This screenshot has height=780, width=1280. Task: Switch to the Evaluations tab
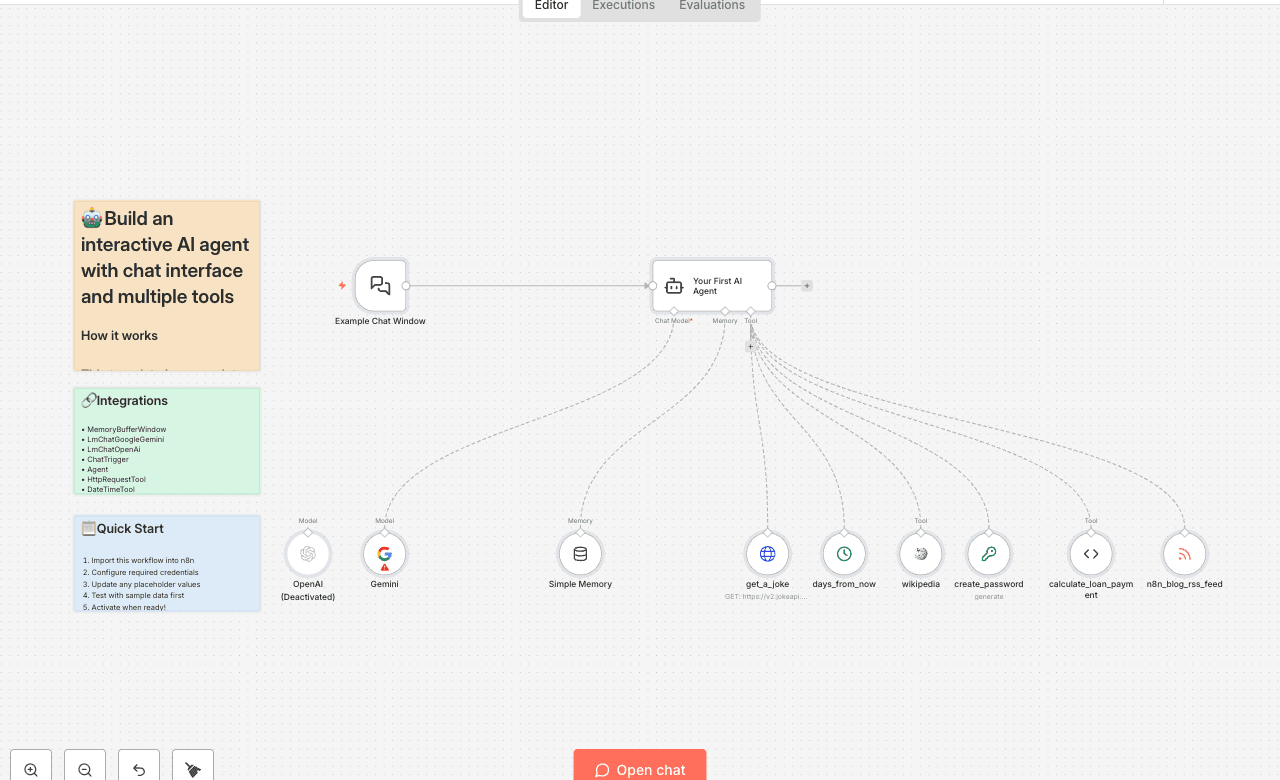pos(711,6)
